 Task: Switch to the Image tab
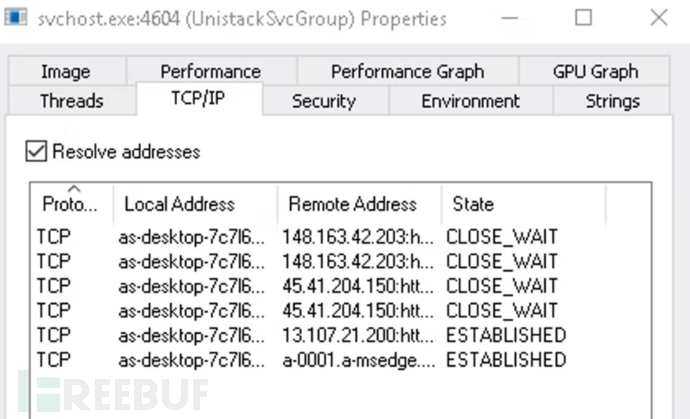coord(66,72)
